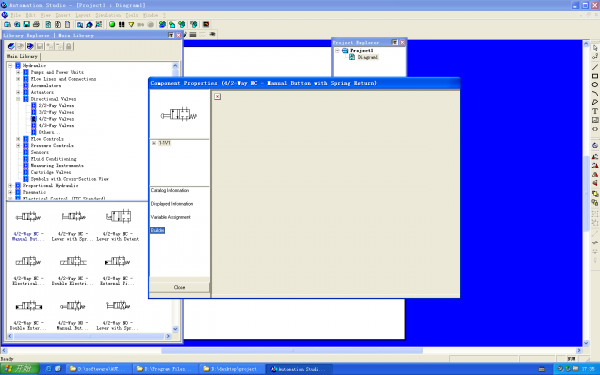This screenshot has width=600, height=375.
Task: Pause simulation with the pause icon
Action: pos(122,24)
